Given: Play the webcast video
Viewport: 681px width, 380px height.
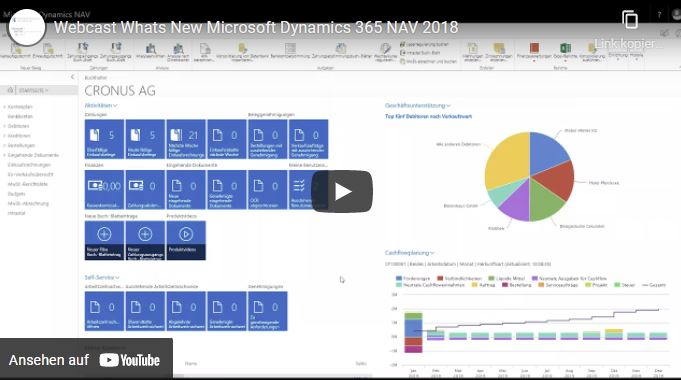Looking at the screenshot, I should click(342, 192).
